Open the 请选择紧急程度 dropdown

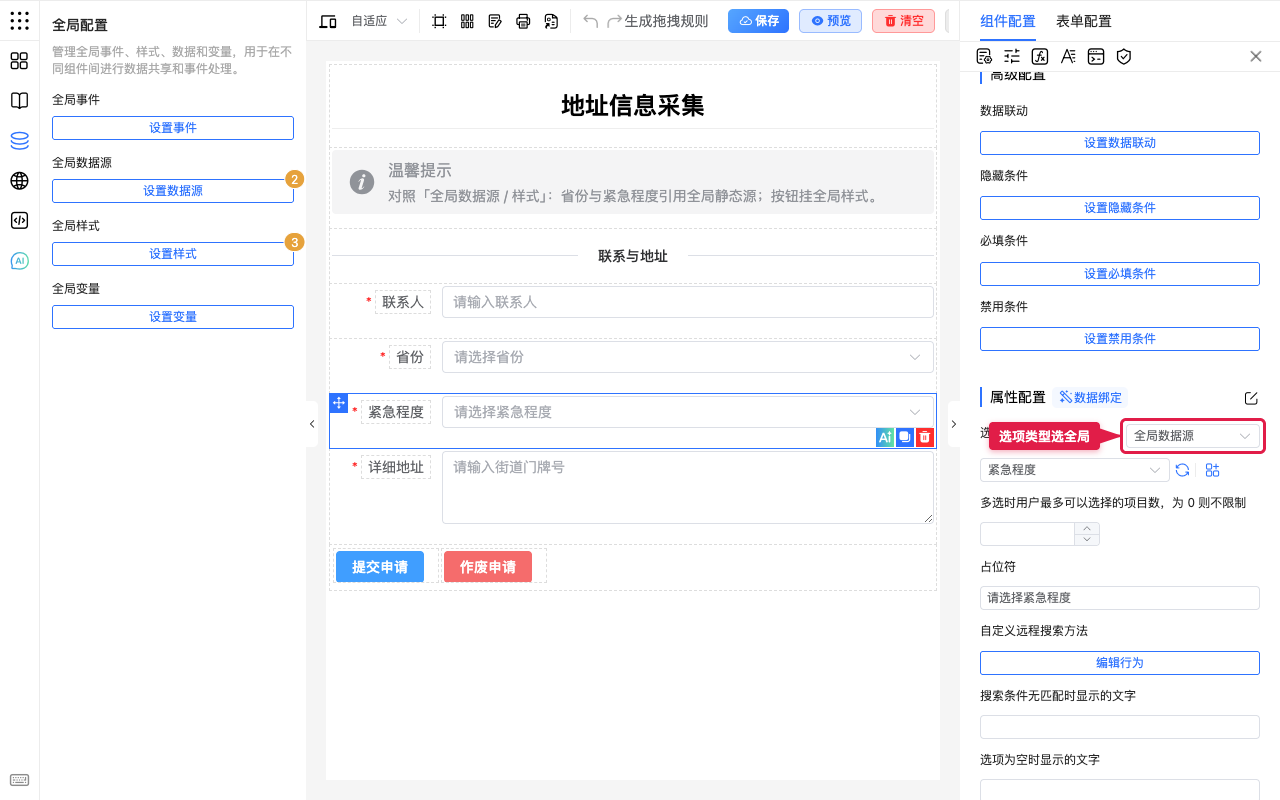(688, 412)
